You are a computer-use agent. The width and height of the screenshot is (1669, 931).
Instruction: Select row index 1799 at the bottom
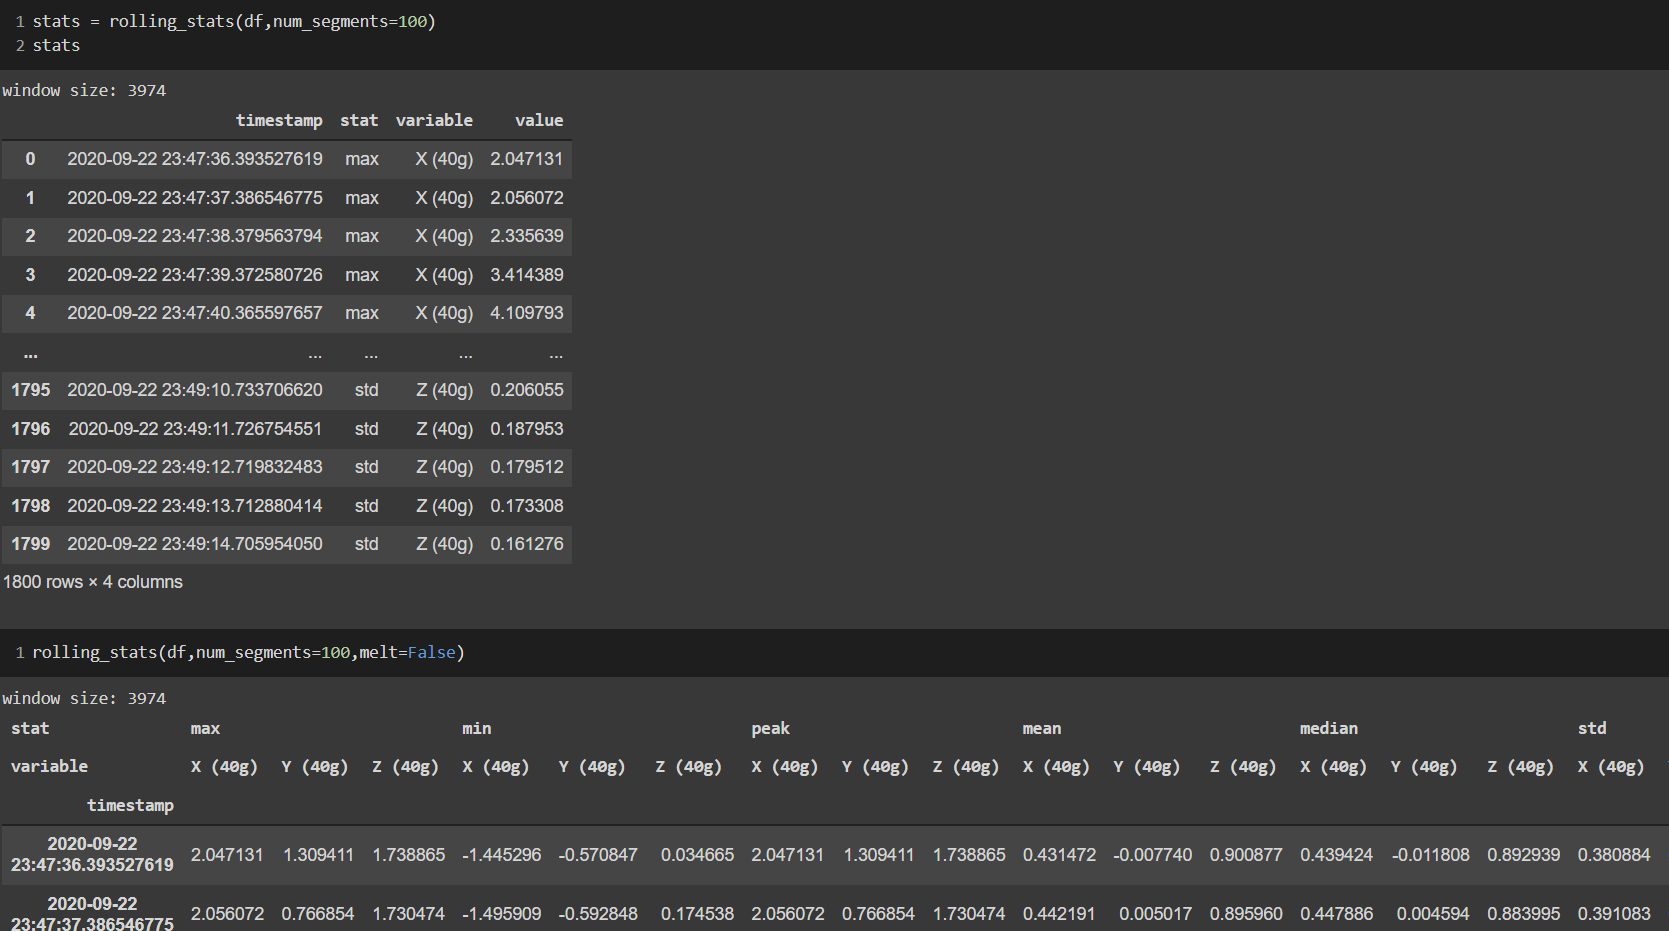tap(30, 544)
